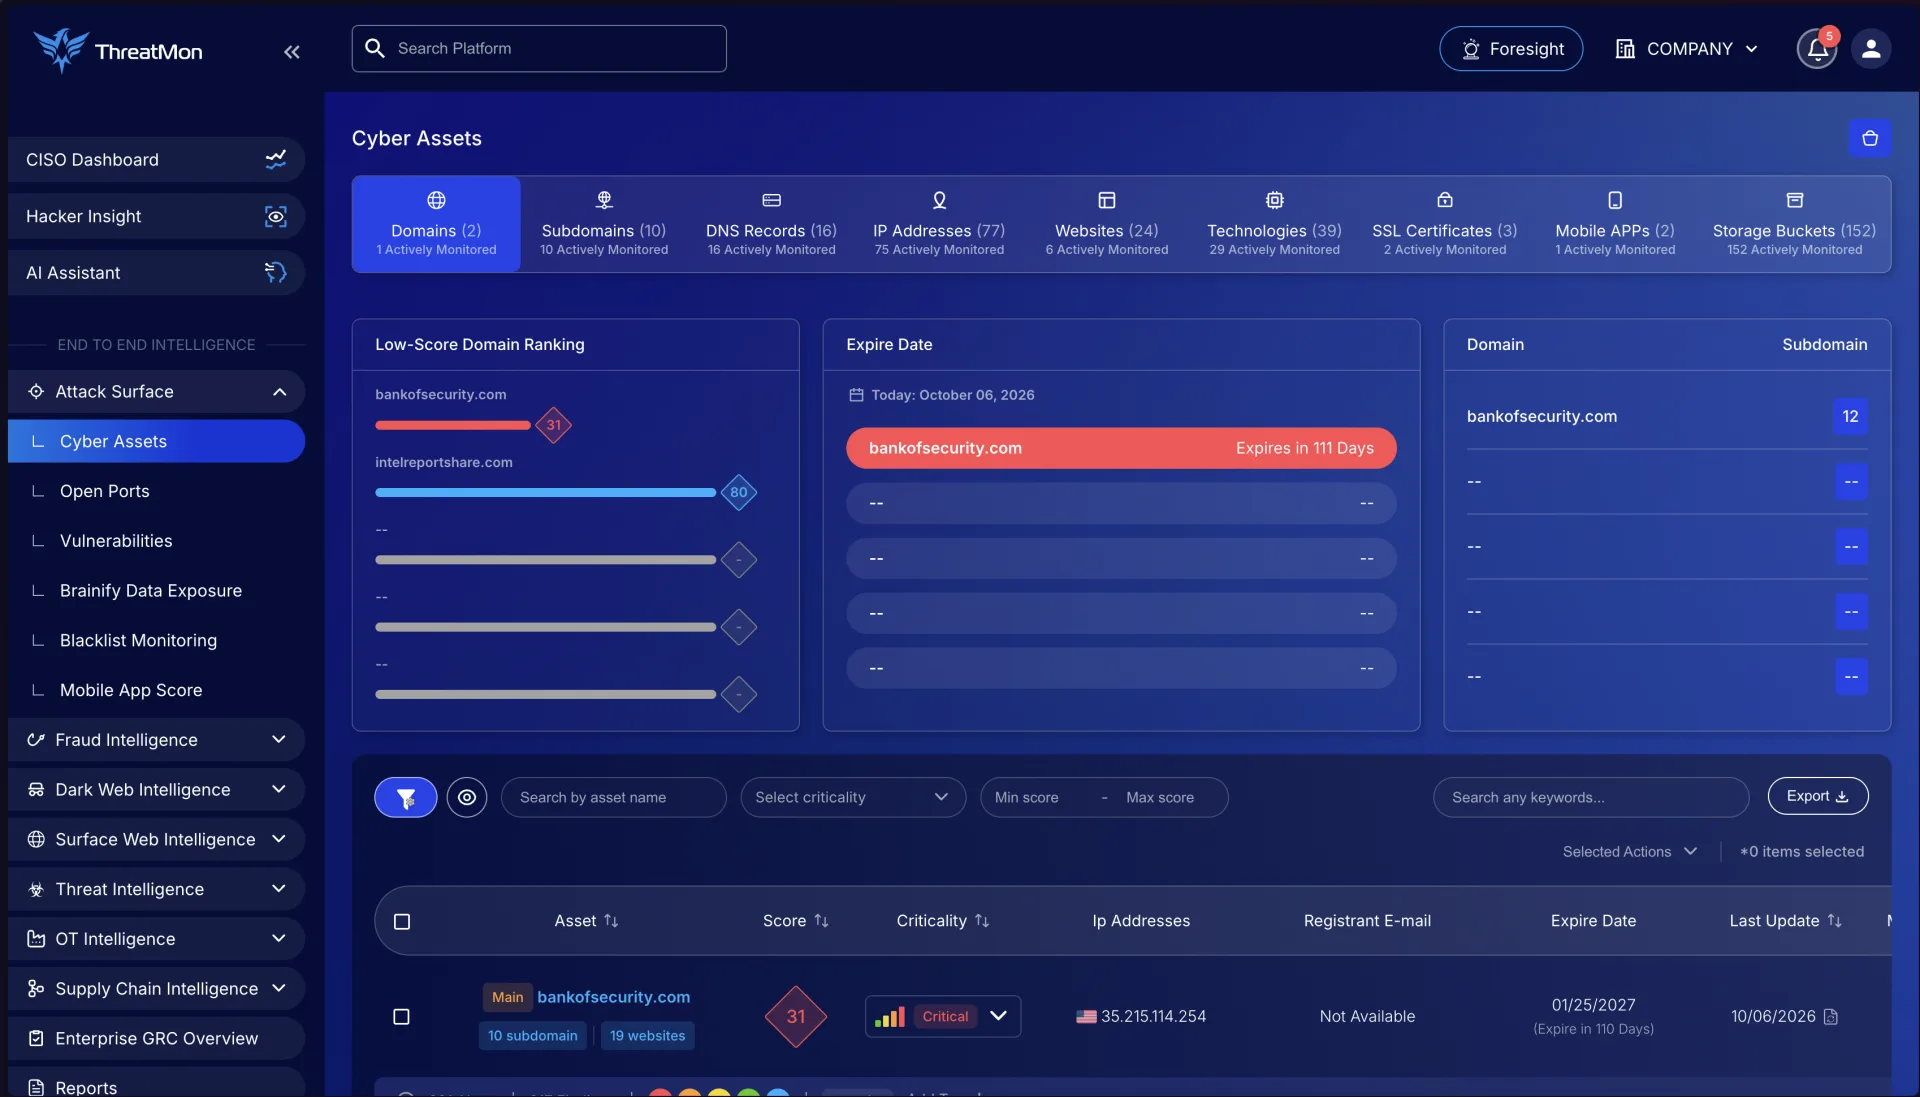Click the red score 31 diamond in table row
This screenshot has height=1097, width=1920.
[796, 1016]
